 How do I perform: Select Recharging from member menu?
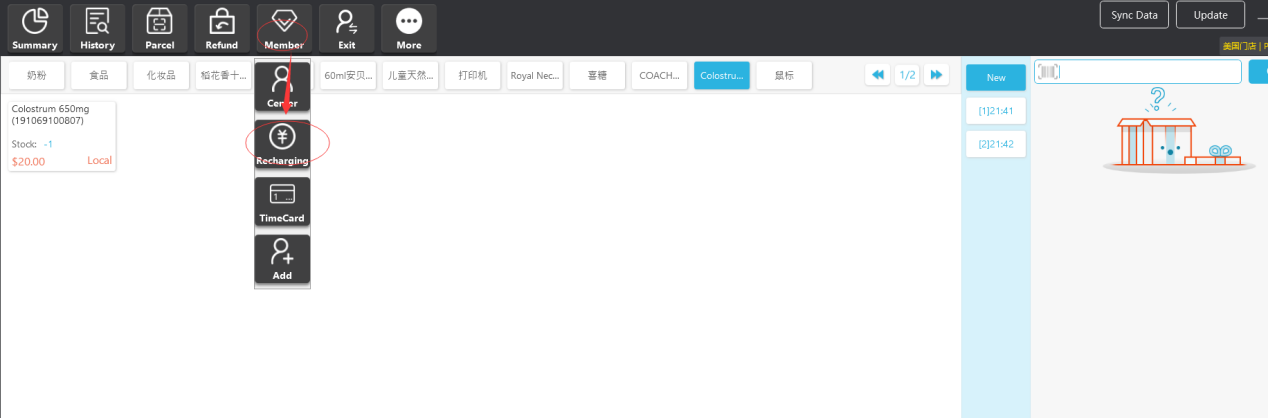pos(282,145)
